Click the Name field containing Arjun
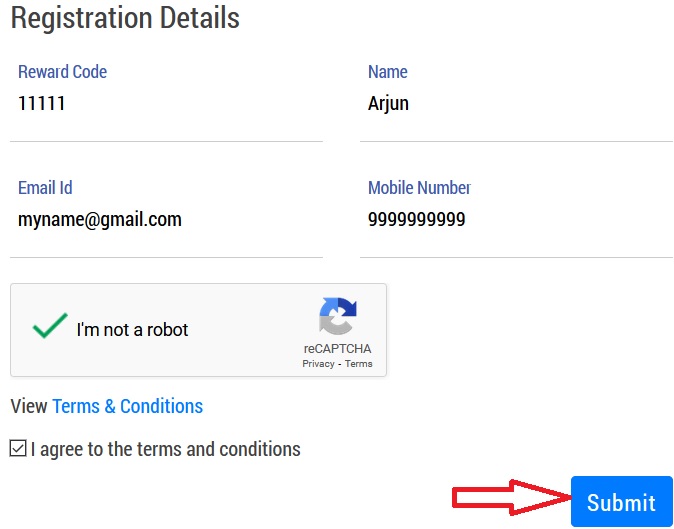 point(515,104)
